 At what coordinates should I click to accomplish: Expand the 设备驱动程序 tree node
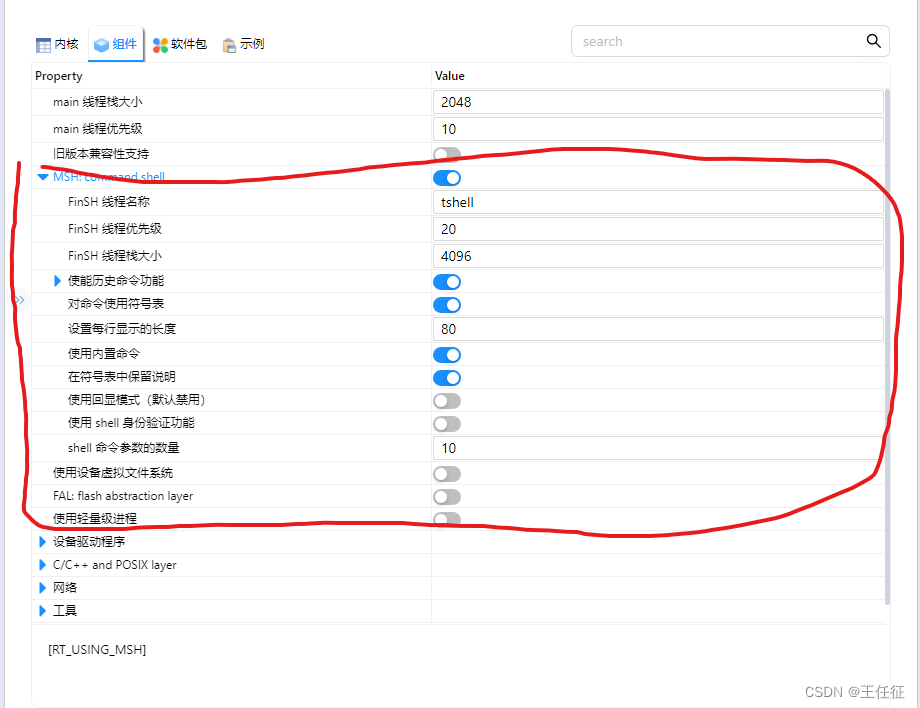point(44,541)
